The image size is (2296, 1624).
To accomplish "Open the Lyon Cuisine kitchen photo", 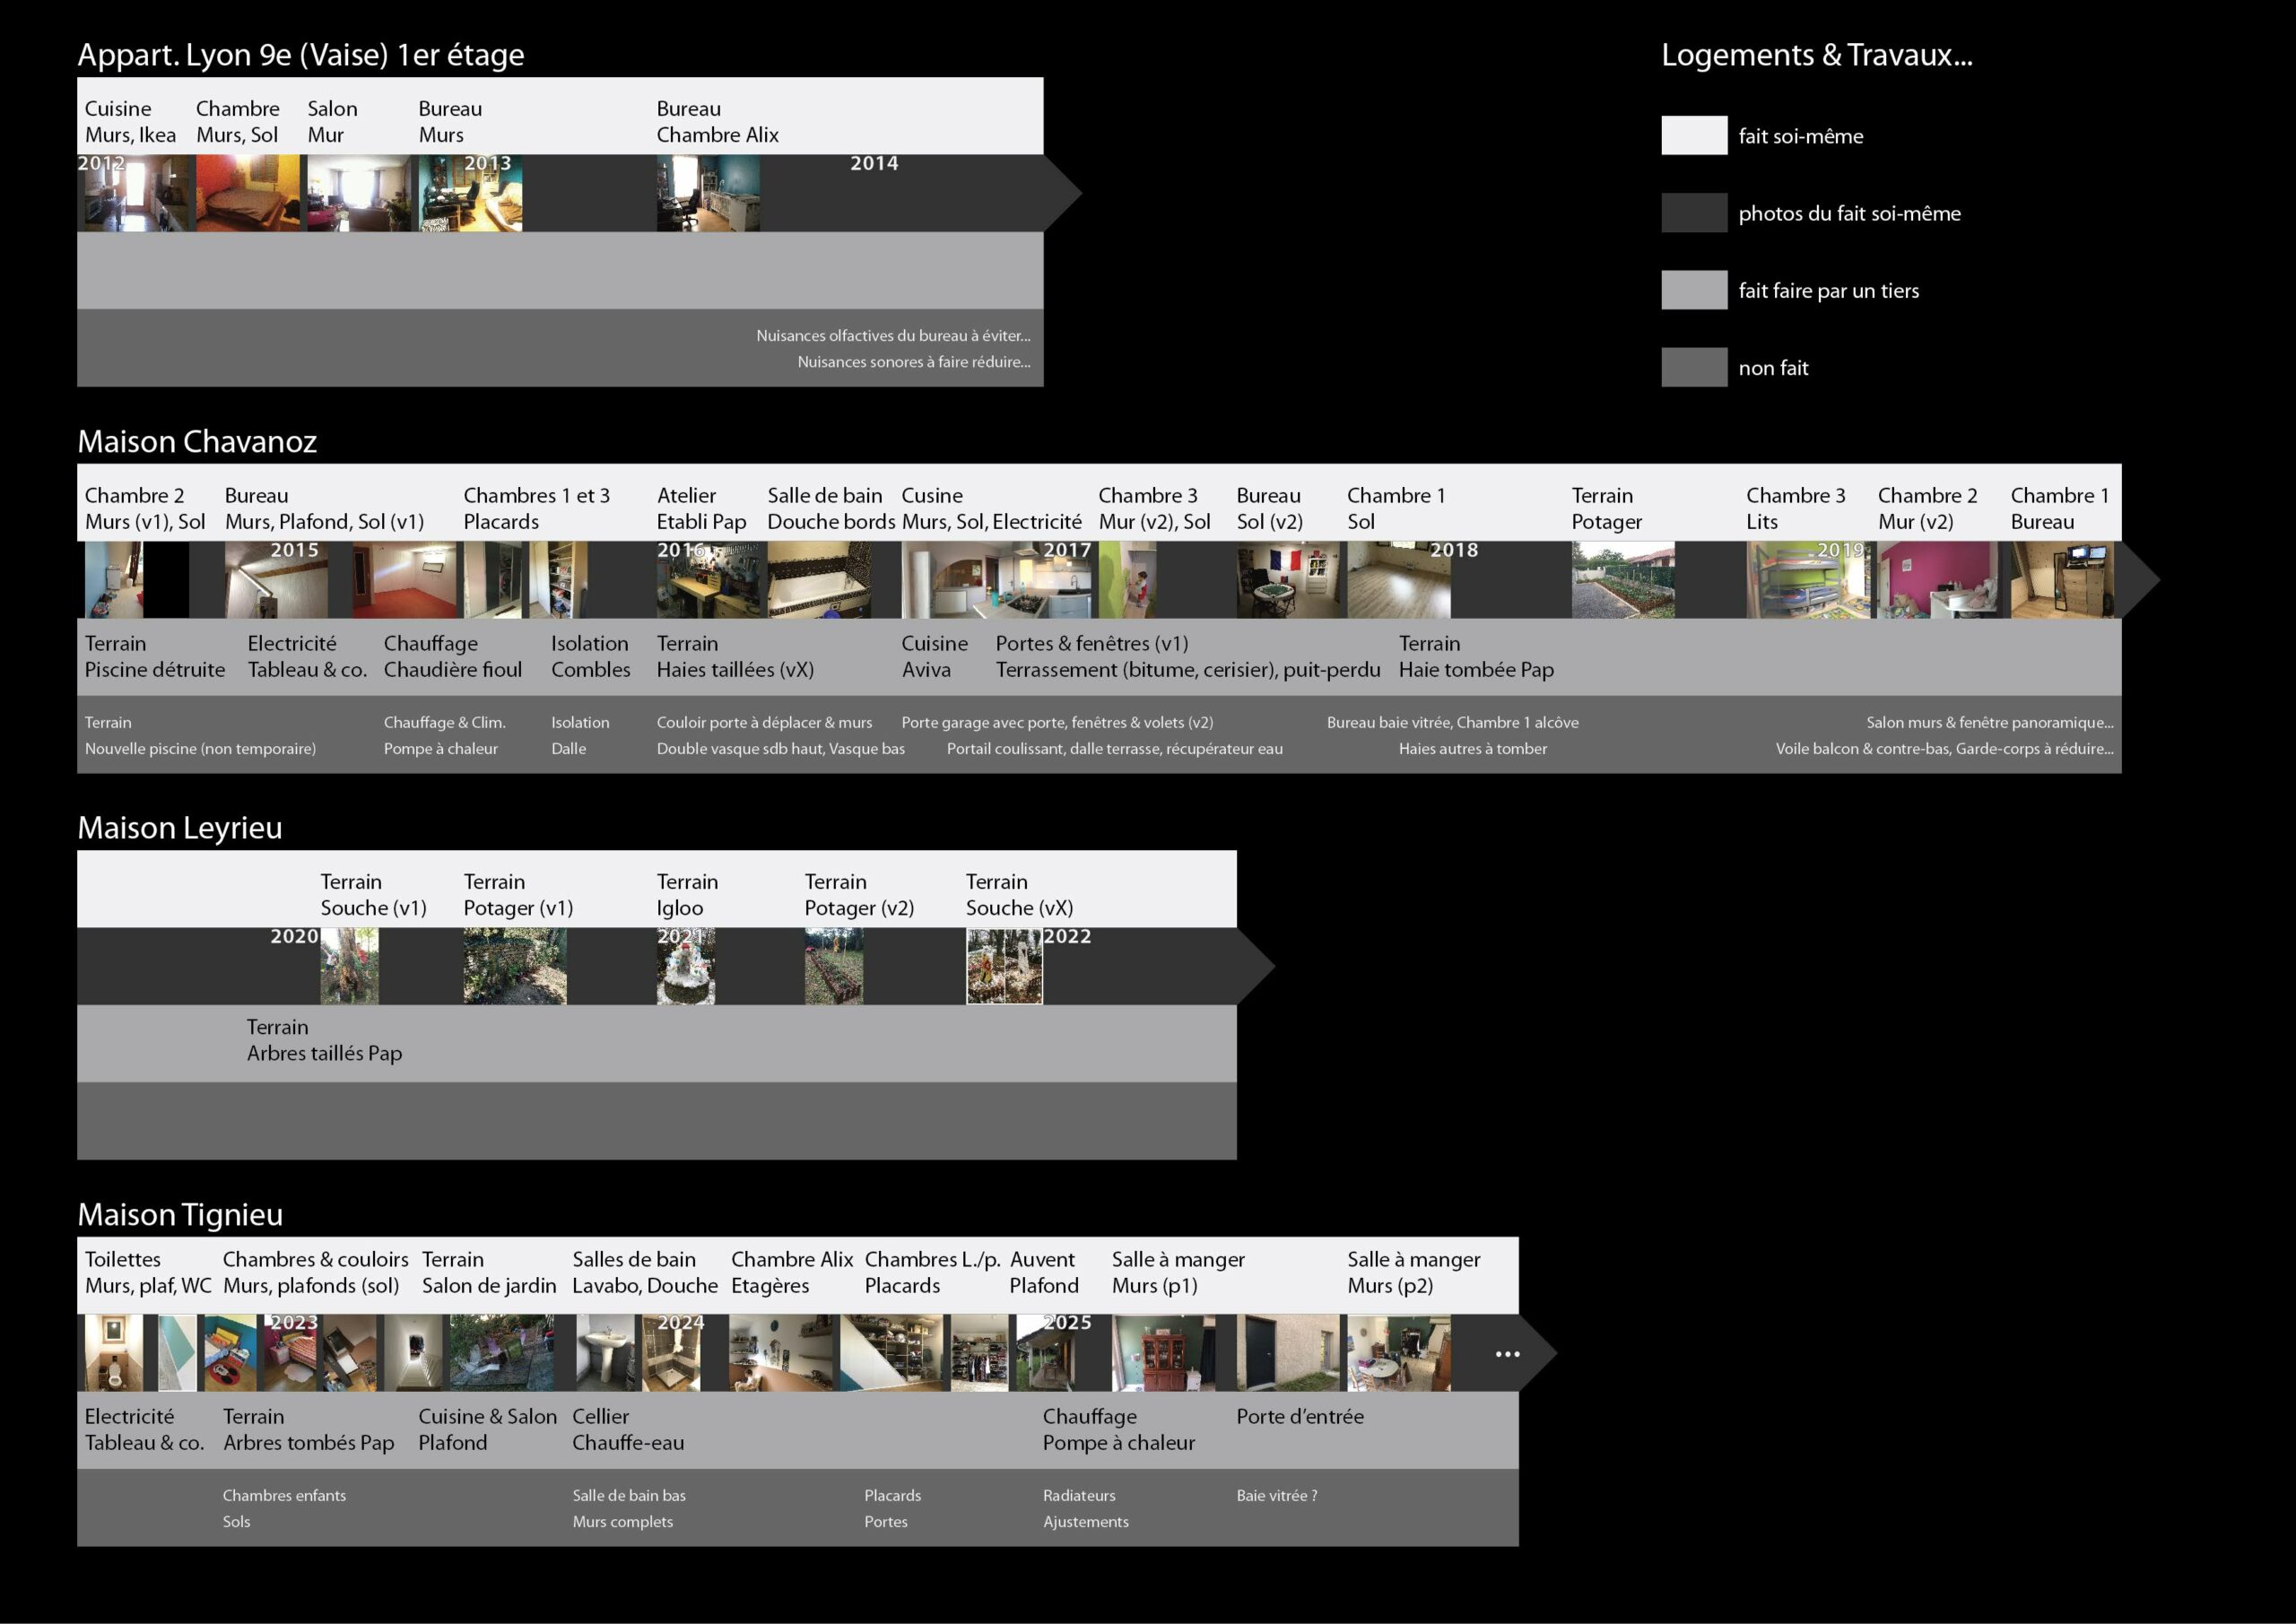I will pos(135,194).
